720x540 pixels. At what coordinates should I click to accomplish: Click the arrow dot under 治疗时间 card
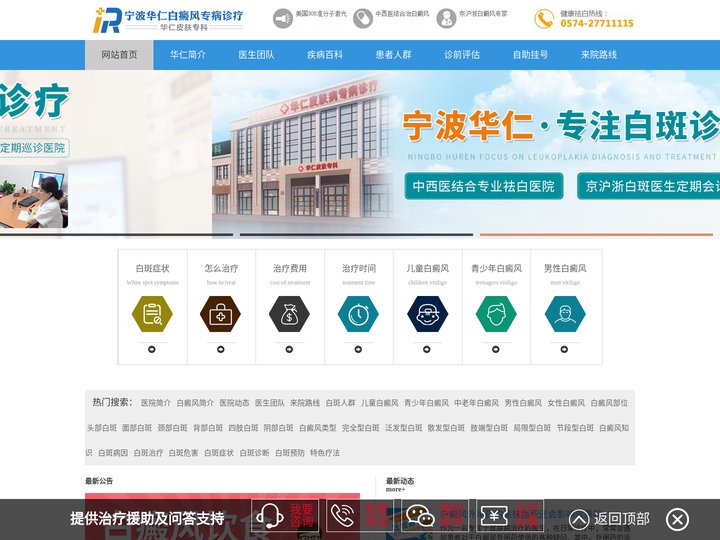point(358,349)
